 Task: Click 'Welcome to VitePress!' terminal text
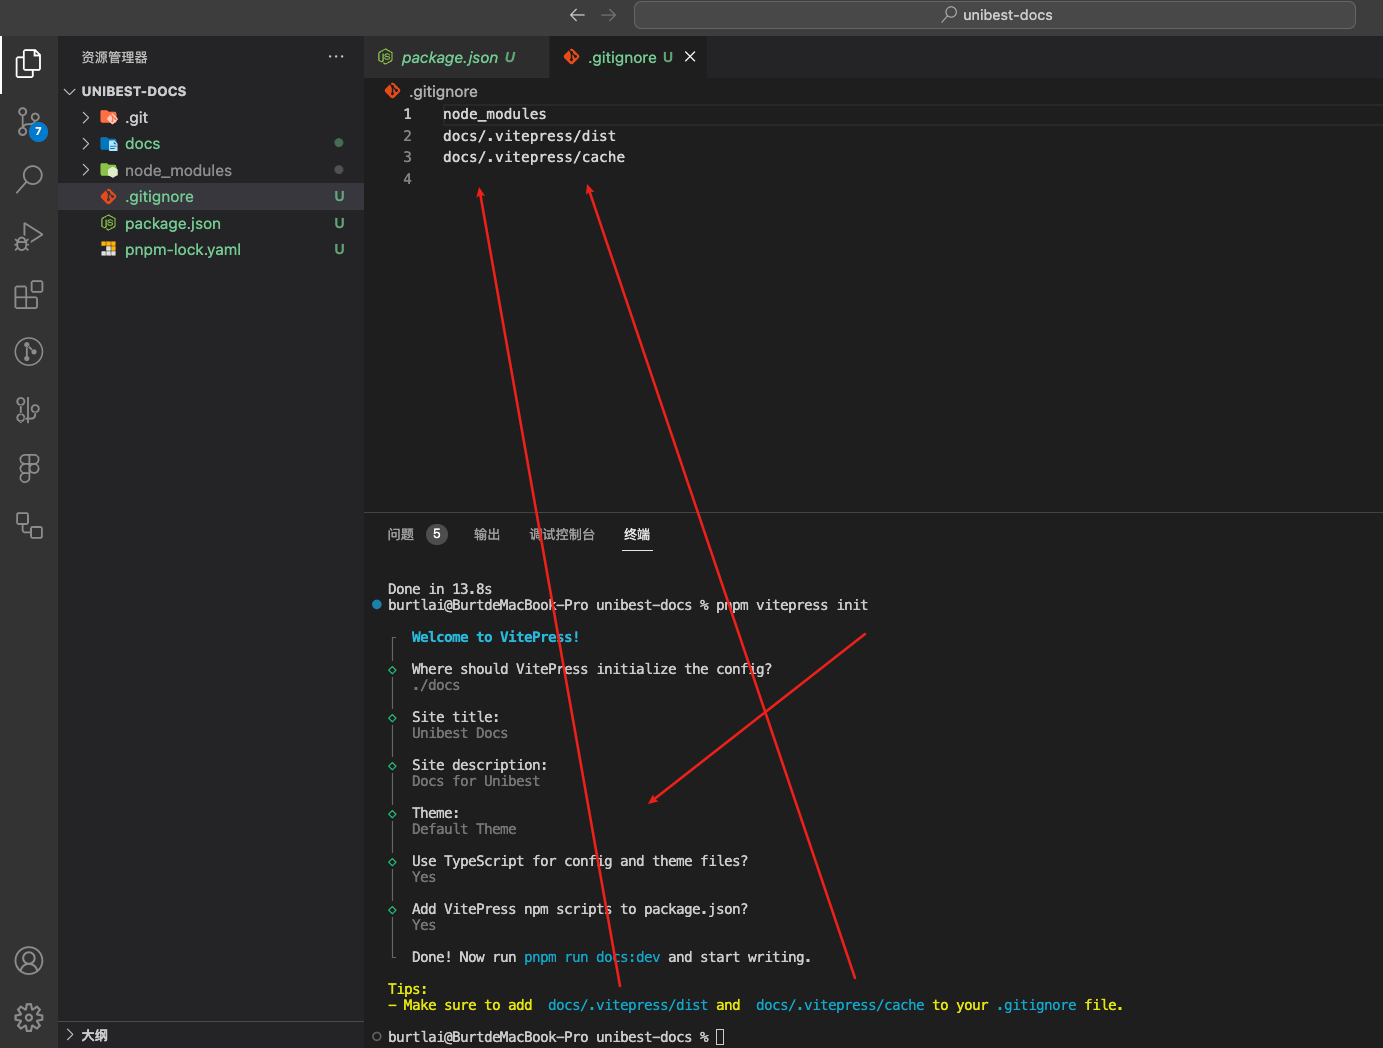pos(496,637)
